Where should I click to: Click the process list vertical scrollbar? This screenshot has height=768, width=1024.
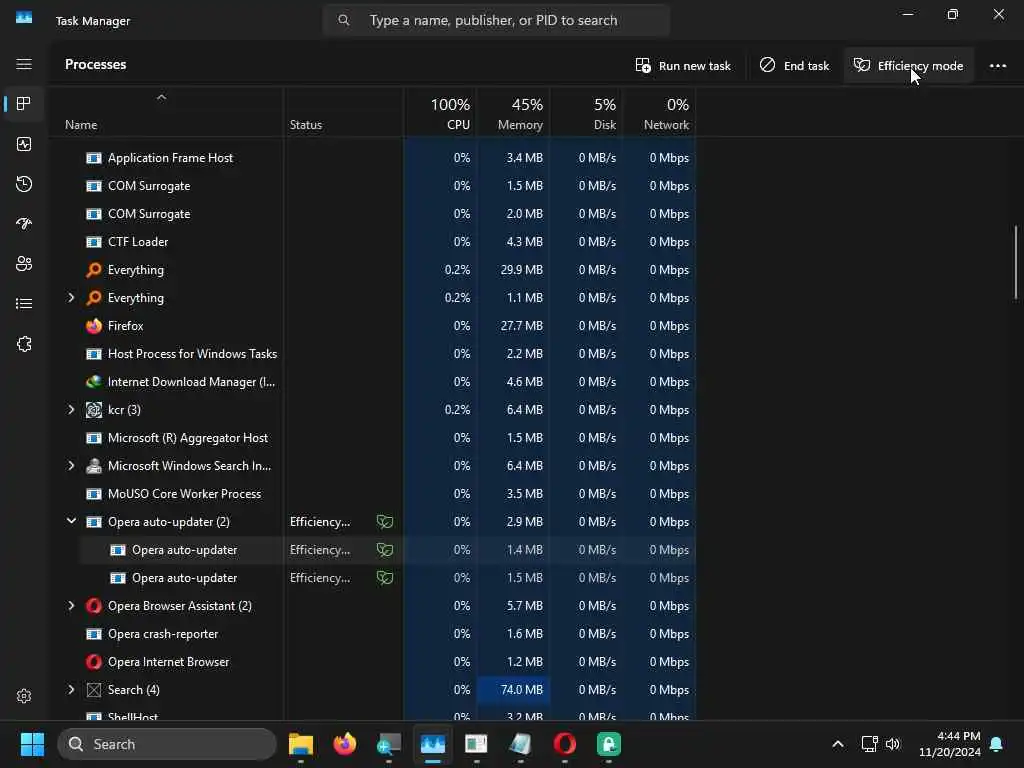pos(1016,263)
